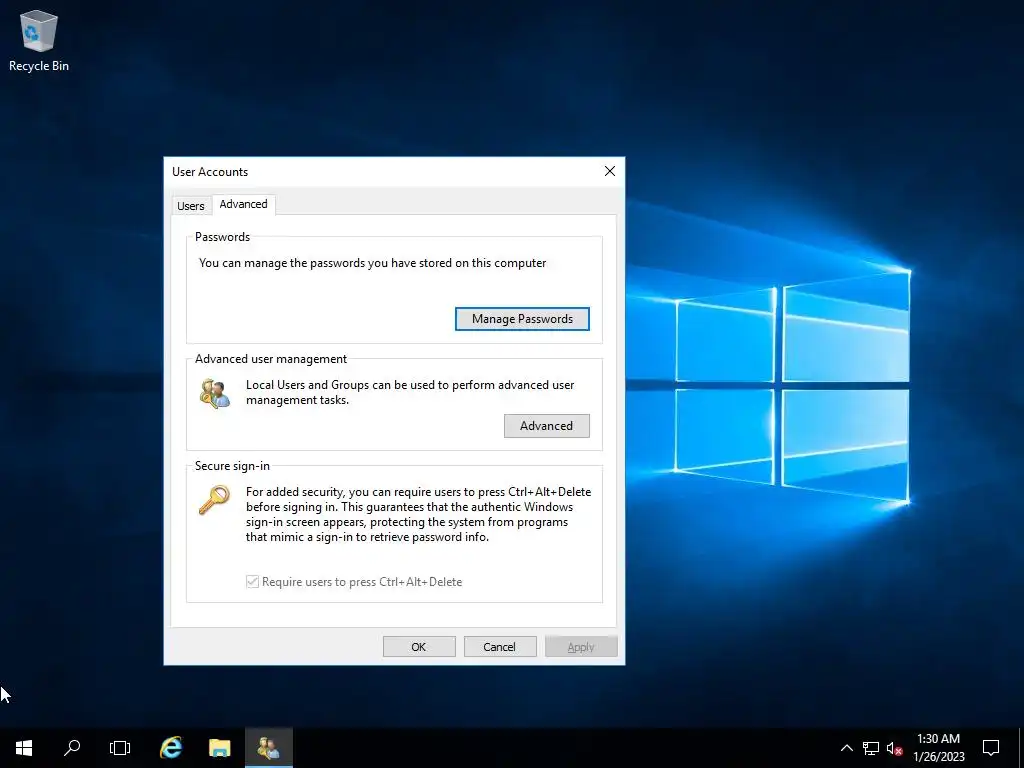Screen dimensions: 1024x768
Task: Open File Explorer from the taskbar
Action: (219, 748)
